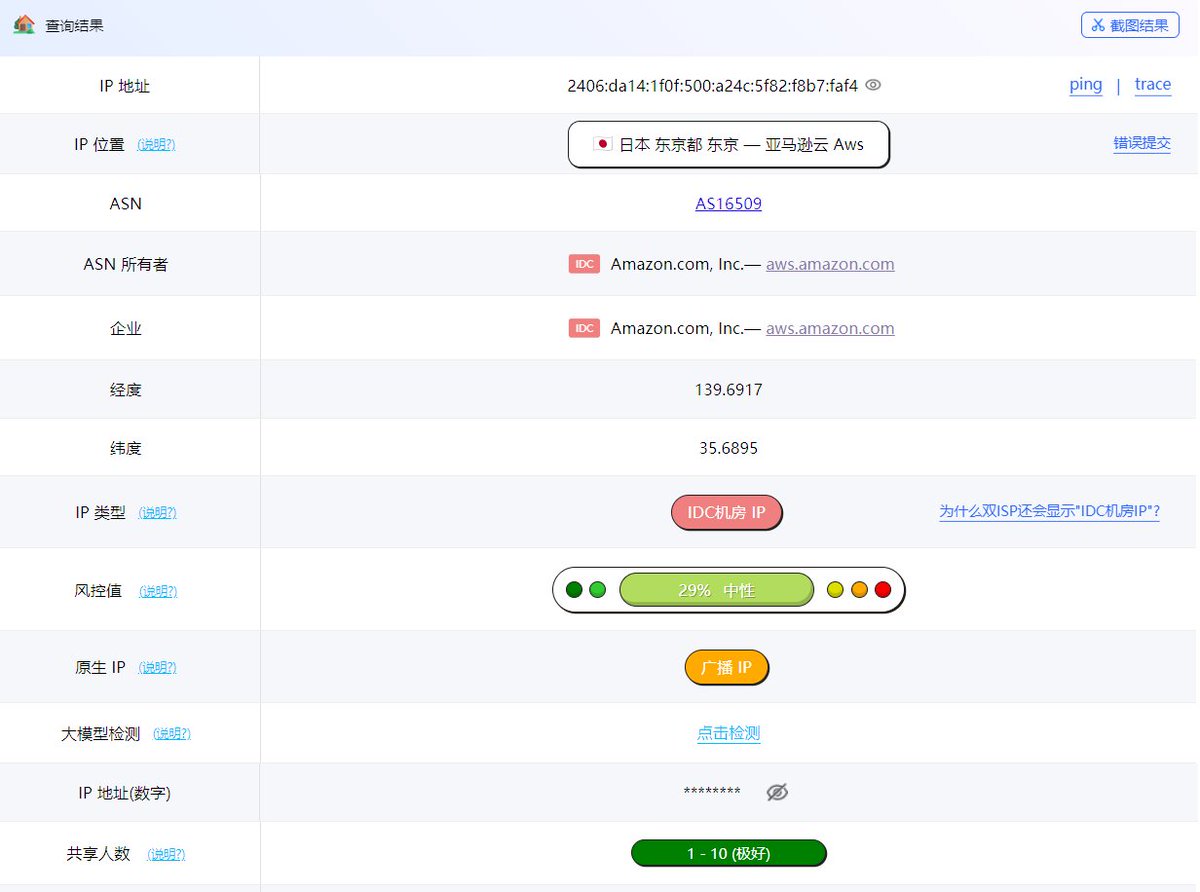Open the 为什么双ISP还会显示"IDC机房IP"? link
1200x892 pixels.
(1049, 512)
